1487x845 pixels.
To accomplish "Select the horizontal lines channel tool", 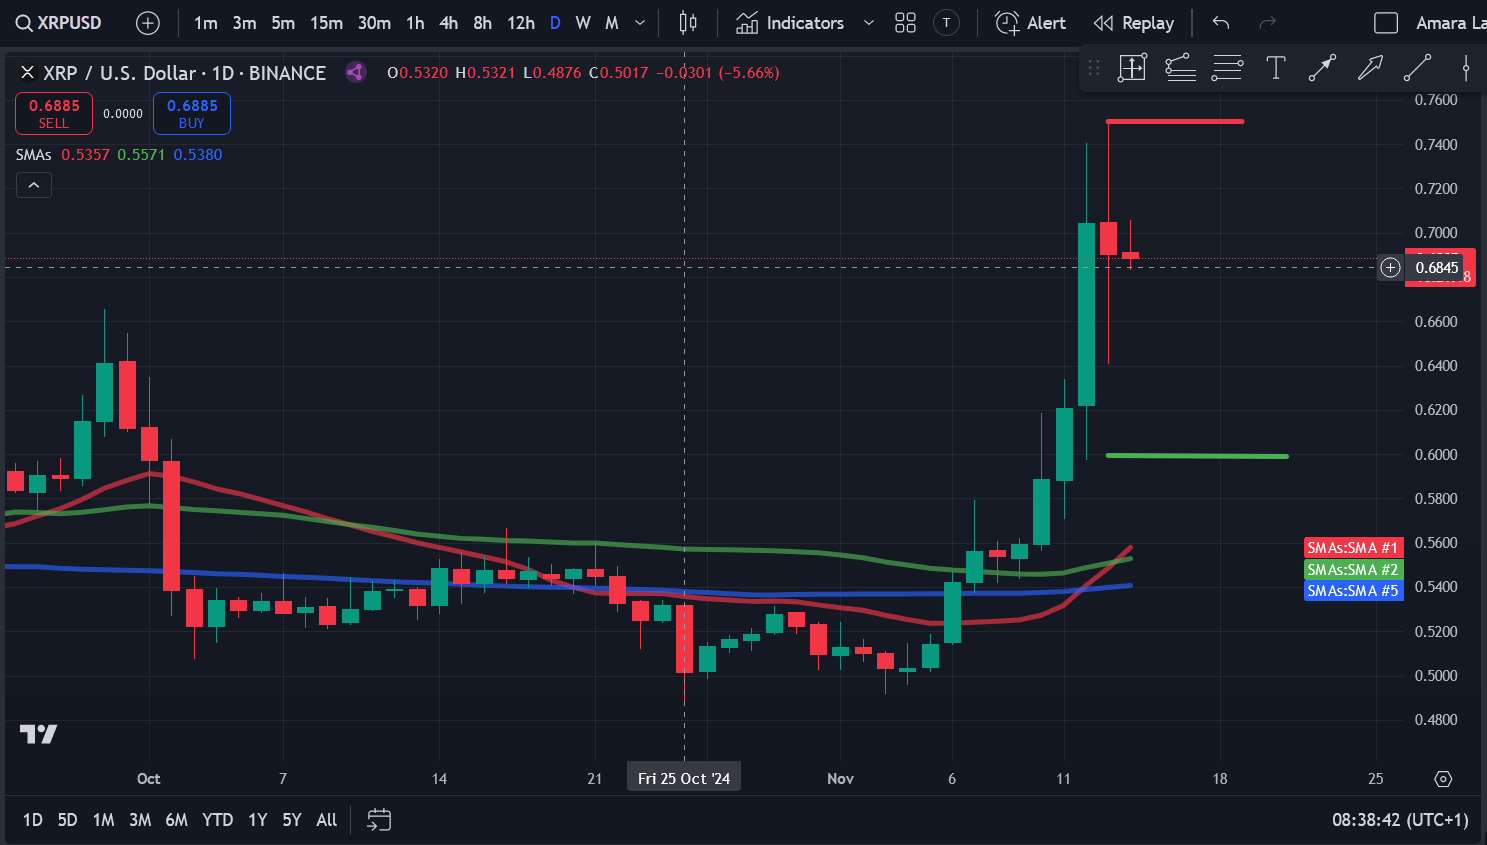I will pos(1227,68).
